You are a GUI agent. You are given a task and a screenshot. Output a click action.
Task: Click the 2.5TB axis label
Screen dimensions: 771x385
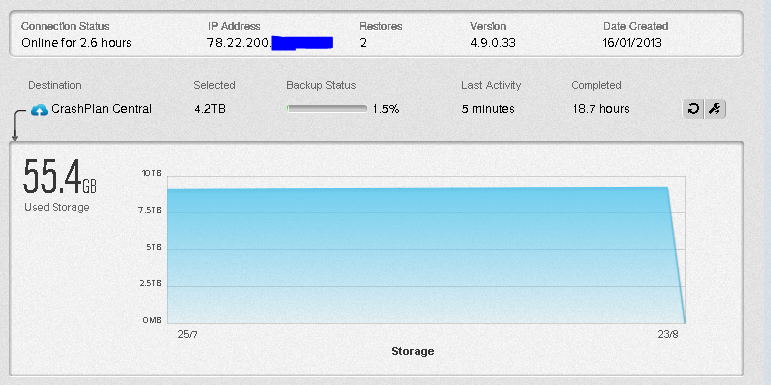tap(149, 284)
